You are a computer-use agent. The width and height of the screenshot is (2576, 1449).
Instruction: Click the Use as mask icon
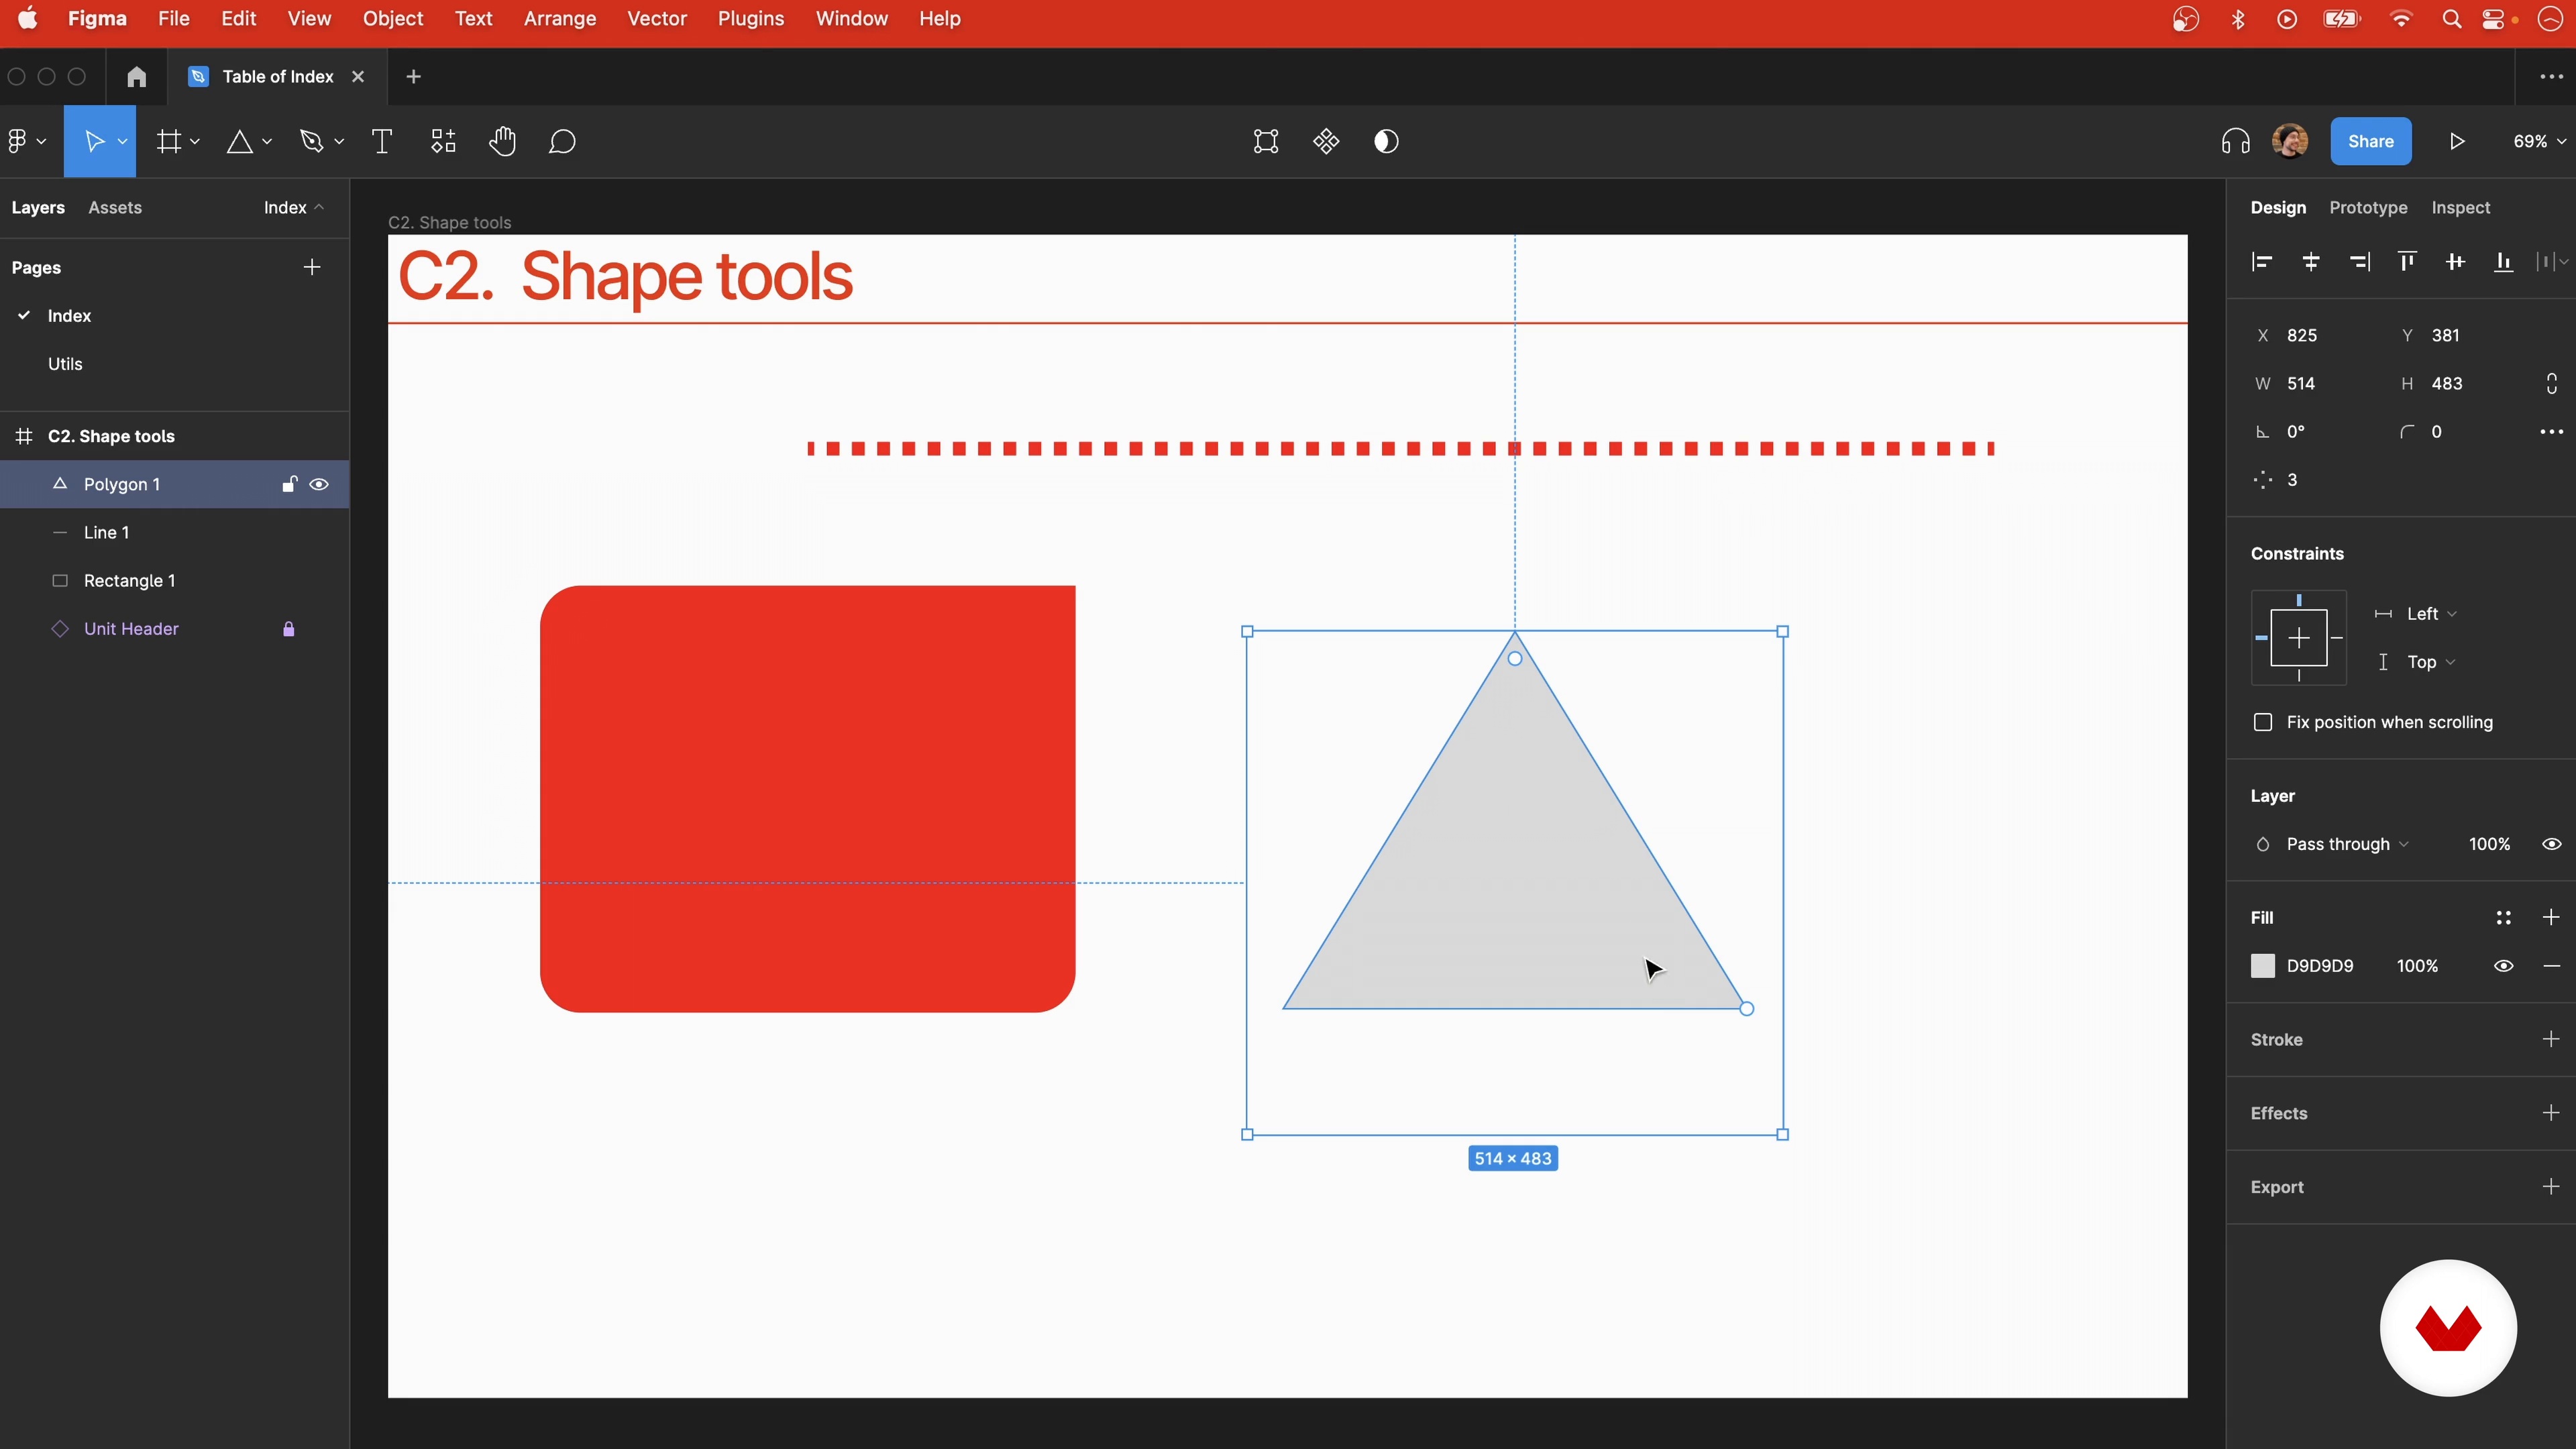(x=1386, y=141)
